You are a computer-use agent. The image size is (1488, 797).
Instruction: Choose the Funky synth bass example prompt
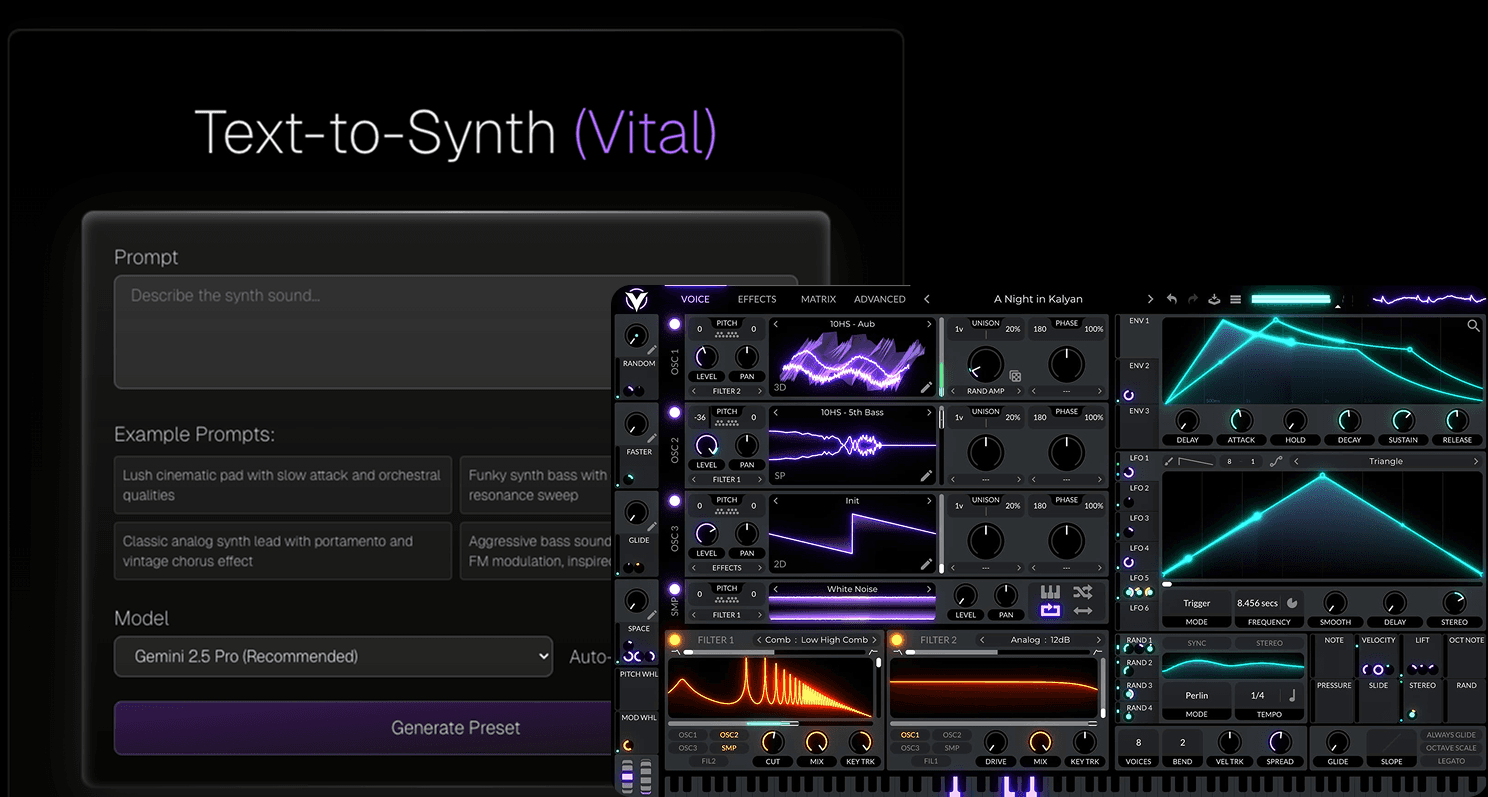coord(537,485)
